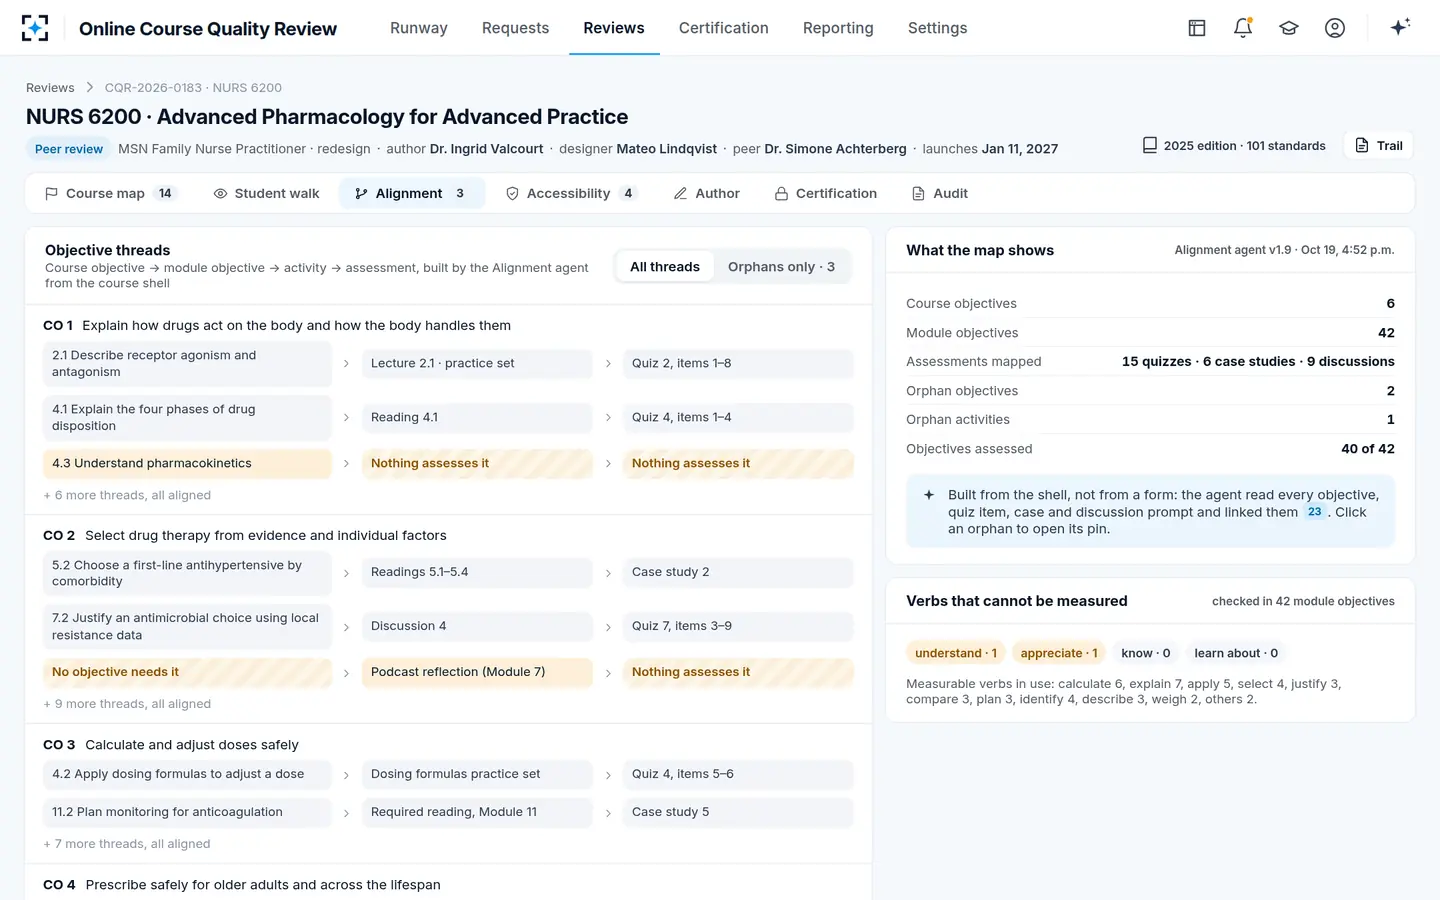The width and height of the screenshot is (1440, 900).
Task: Toggle the 'appreciate · 1' verb chip
Action: (1059, 653)
